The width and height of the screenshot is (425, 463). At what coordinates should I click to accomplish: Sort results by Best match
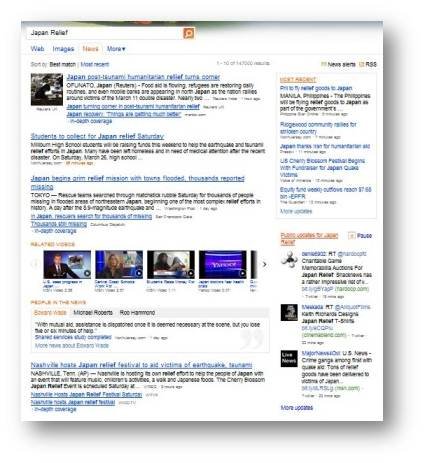coord(63,64)
